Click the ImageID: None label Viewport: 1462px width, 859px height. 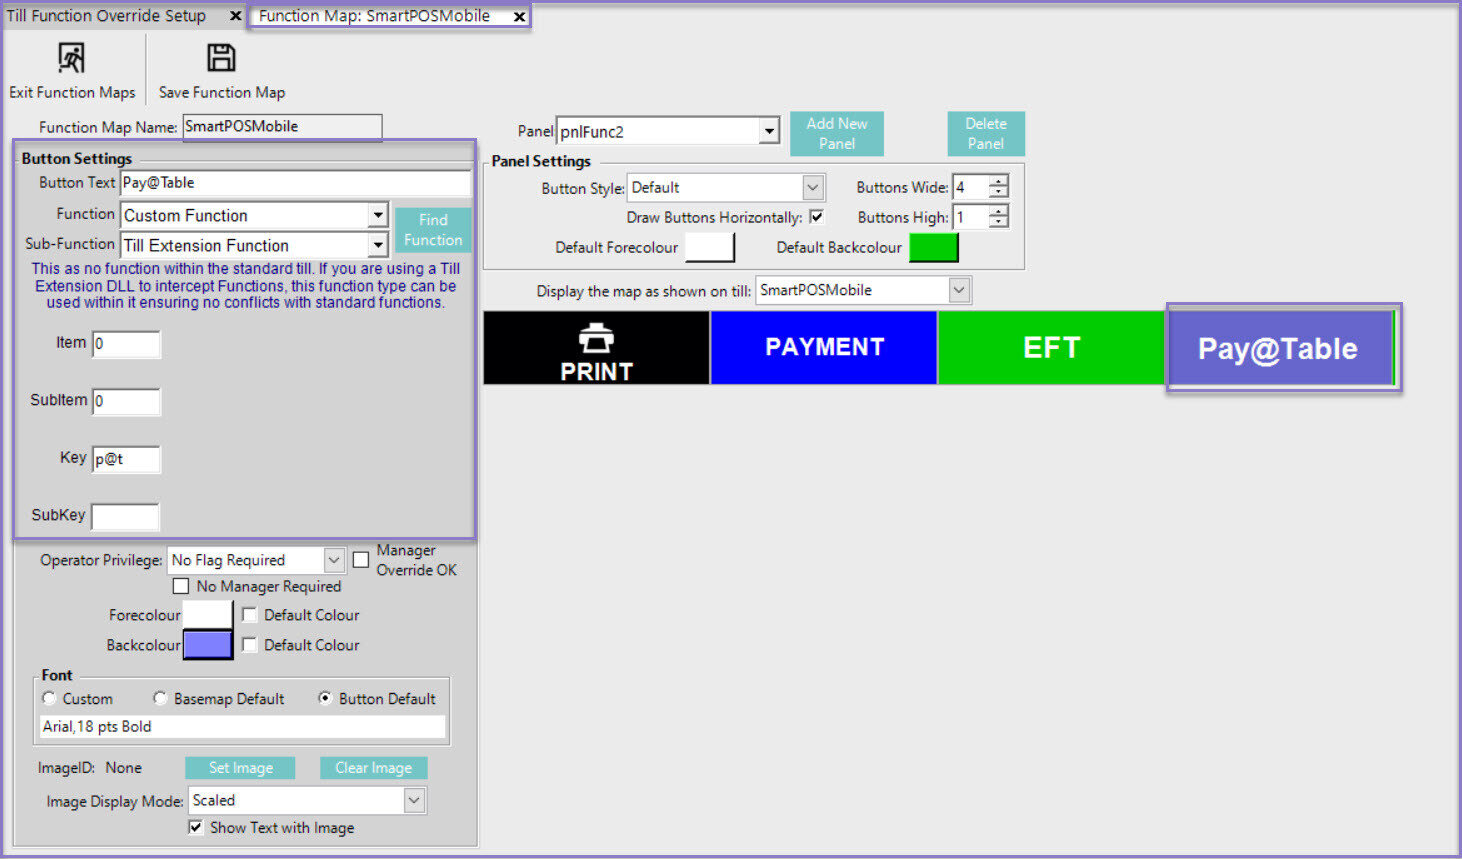pyautogui.click(x=90, y=768)
